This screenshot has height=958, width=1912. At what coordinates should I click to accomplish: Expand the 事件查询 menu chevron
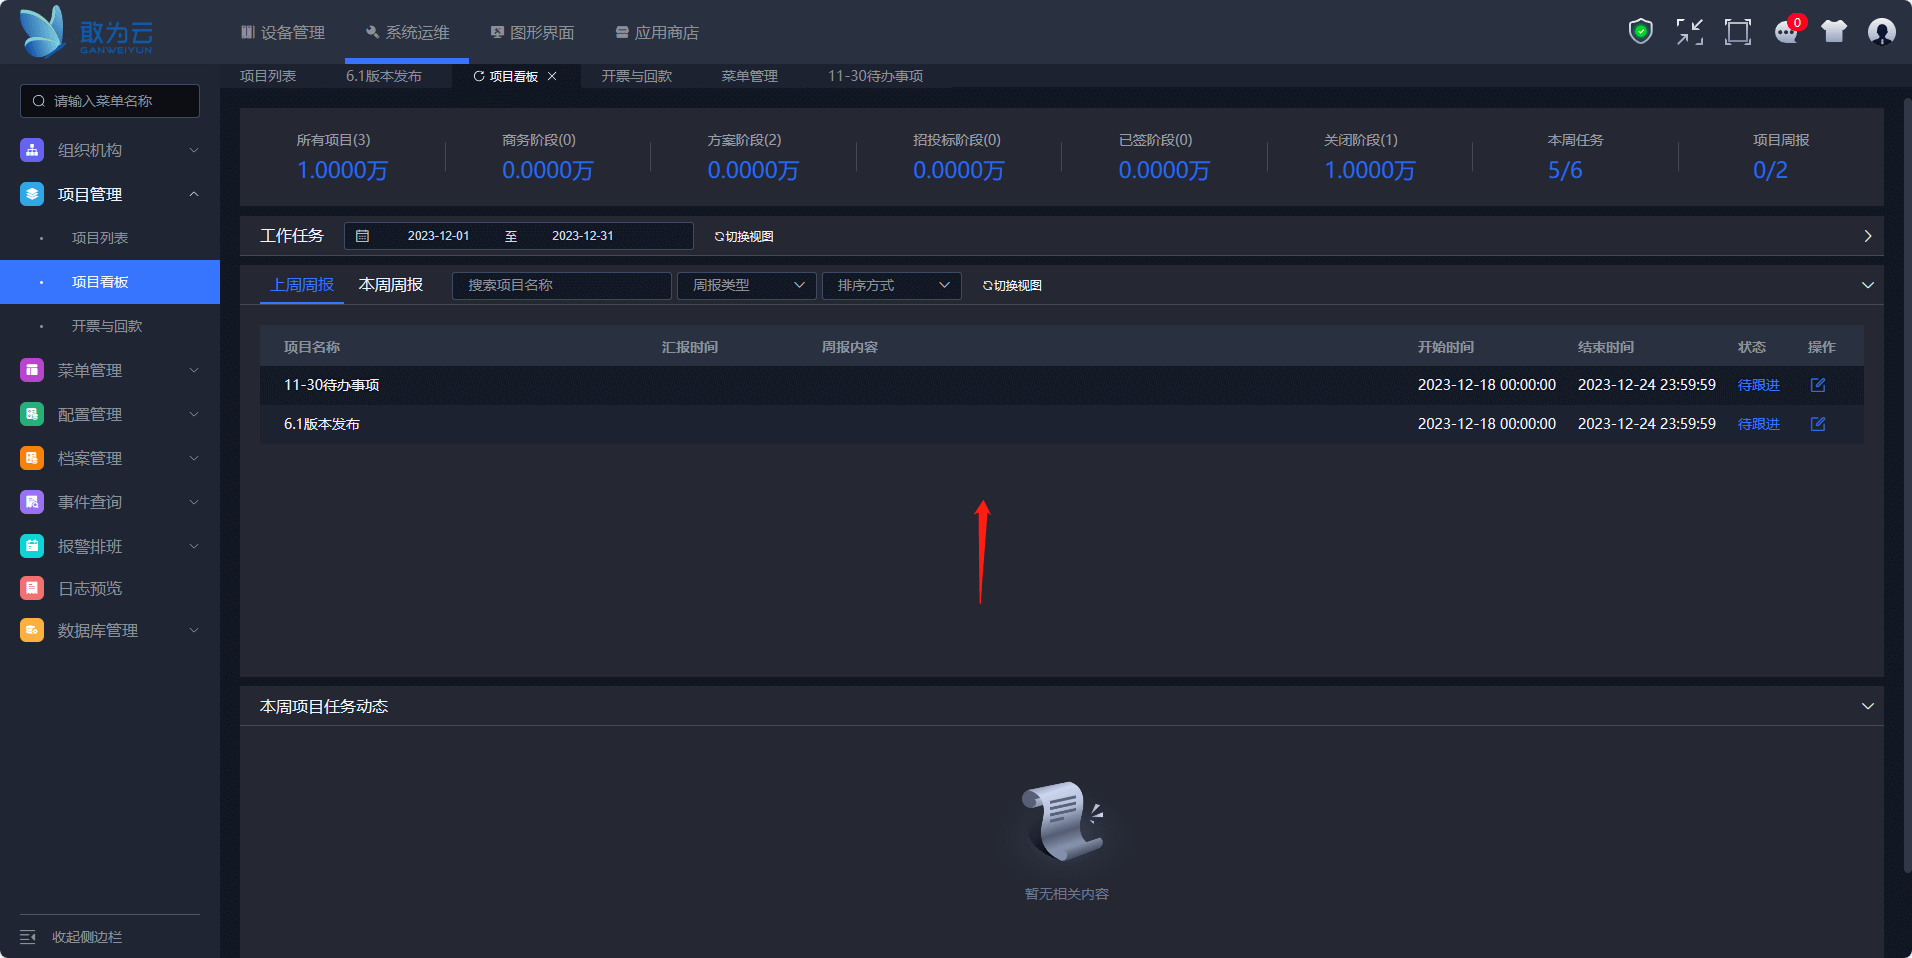pos(194,502)
